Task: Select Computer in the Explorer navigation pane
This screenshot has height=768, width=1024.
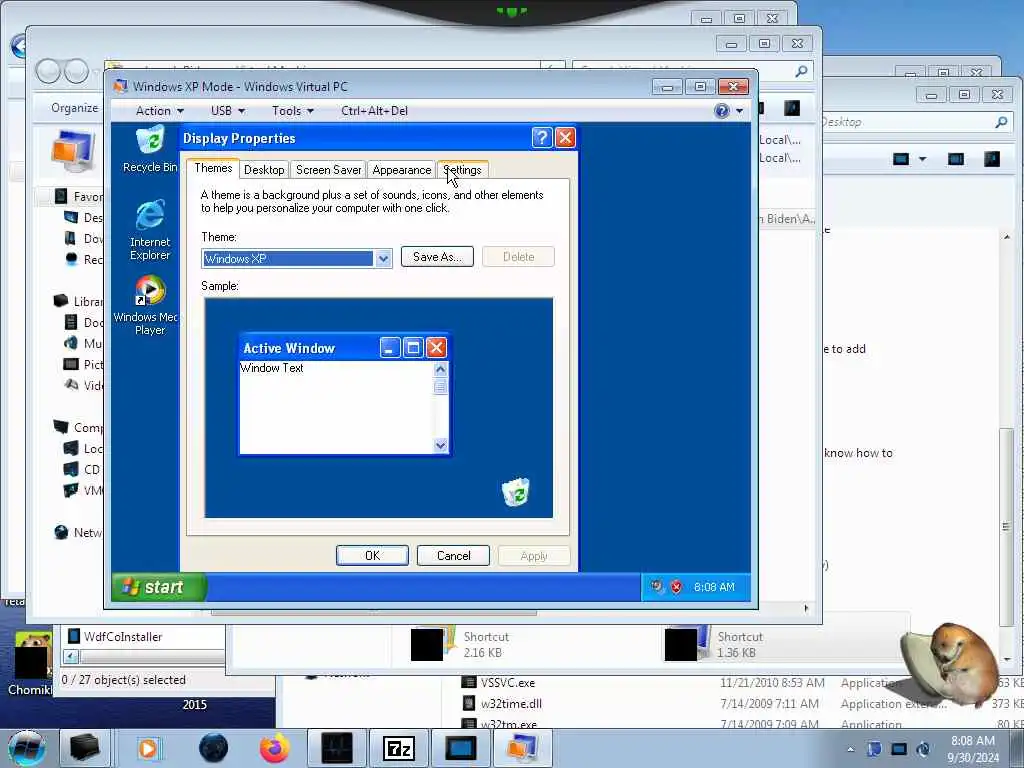Action: coord(78,427)
